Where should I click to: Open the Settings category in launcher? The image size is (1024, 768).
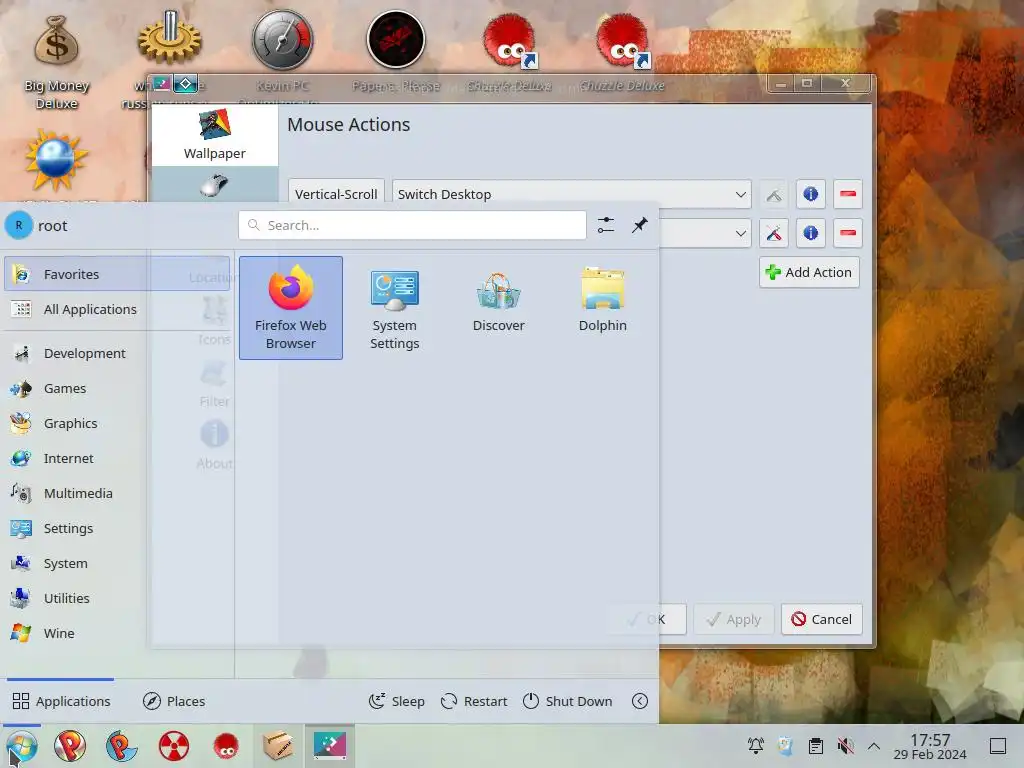click(x=117, y=528)
